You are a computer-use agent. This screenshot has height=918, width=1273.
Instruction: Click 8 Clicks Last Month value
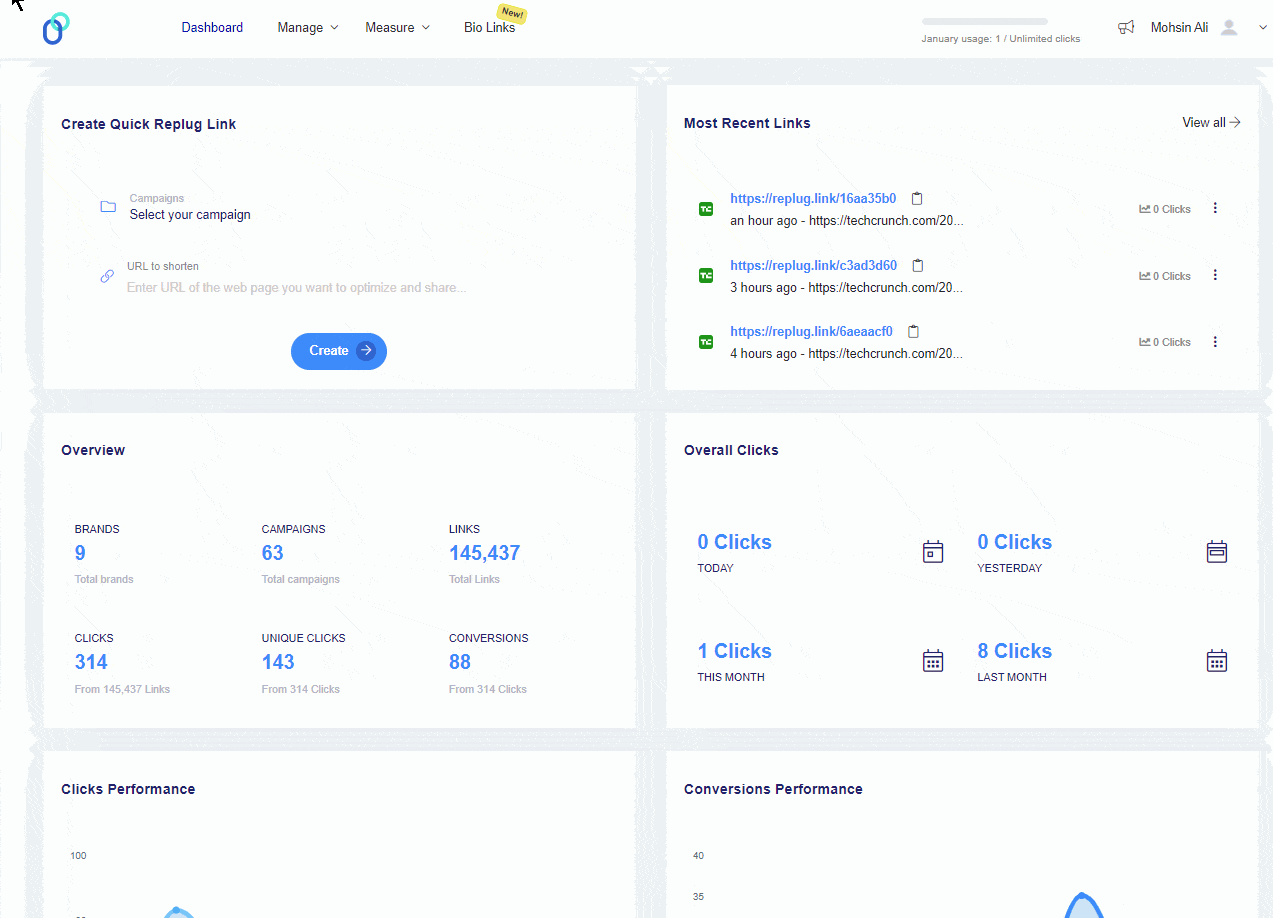[x=1014, y=651]
